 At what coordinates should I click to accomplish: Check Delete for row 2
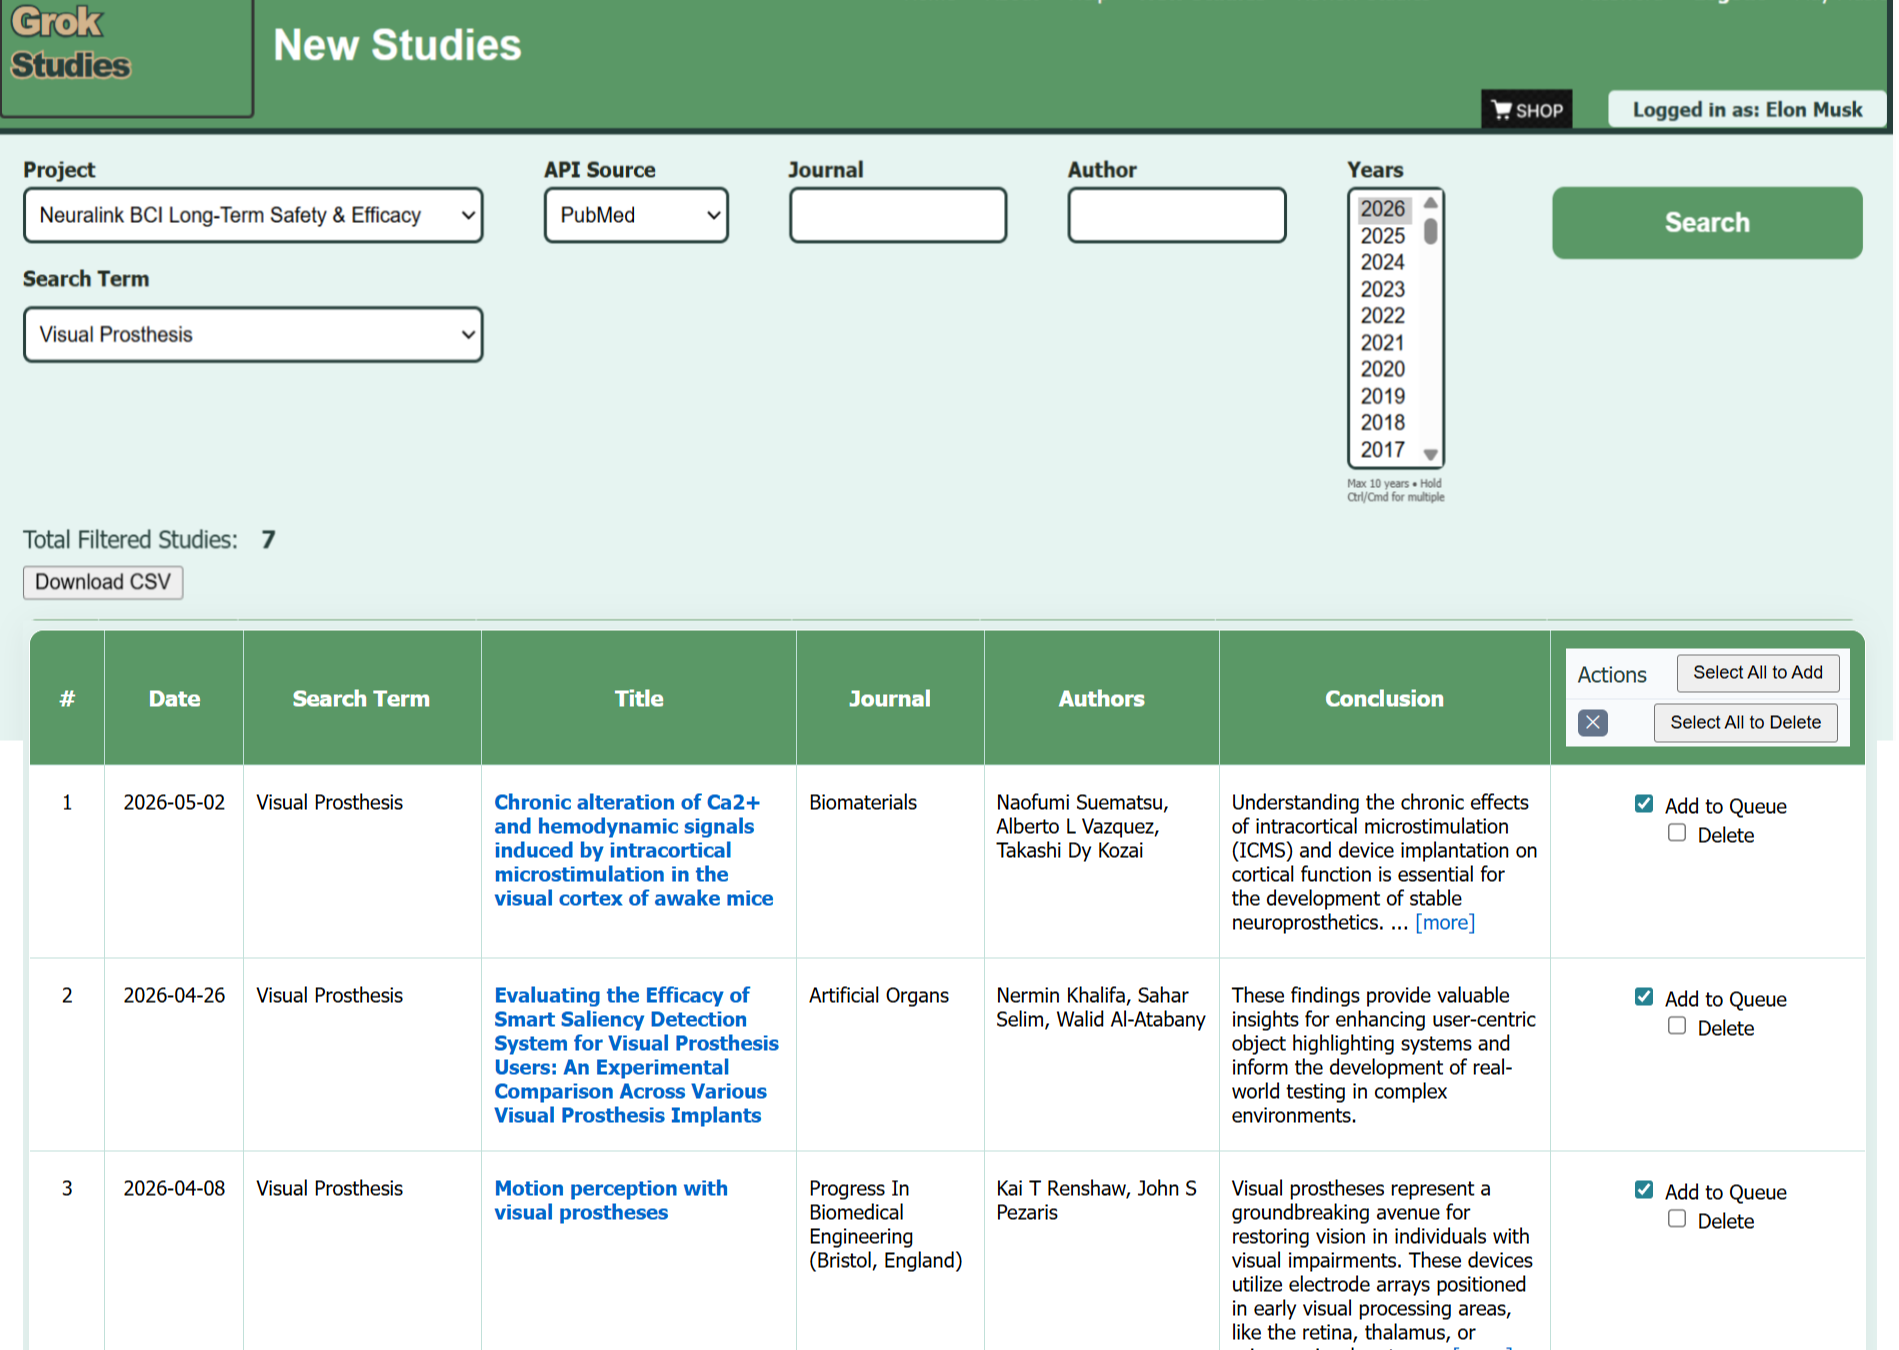[1677, 1026]
